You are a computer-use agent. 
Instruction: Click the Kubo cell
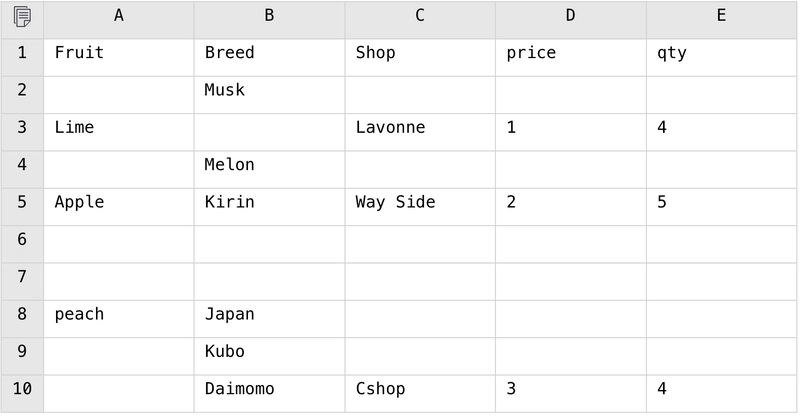tap(269, 356)
